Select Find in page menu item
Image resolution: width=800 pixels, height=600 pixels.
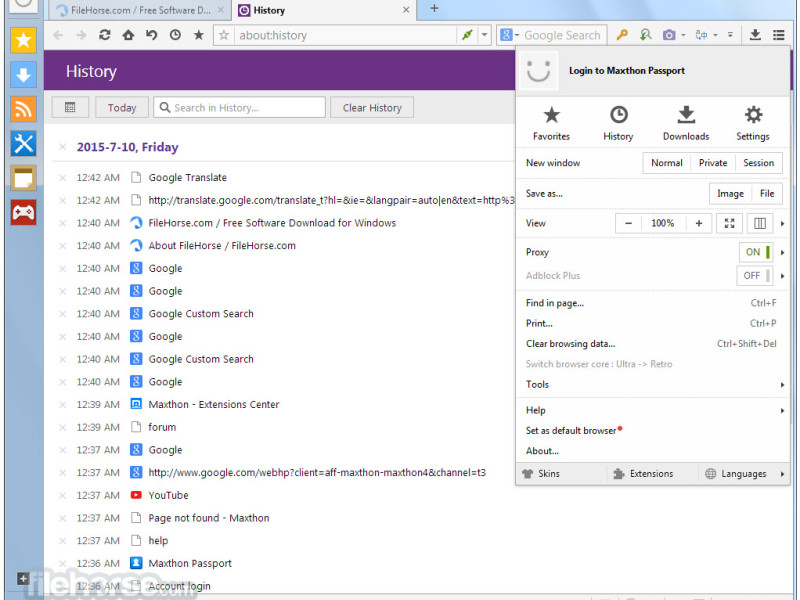tap(653, 303)
